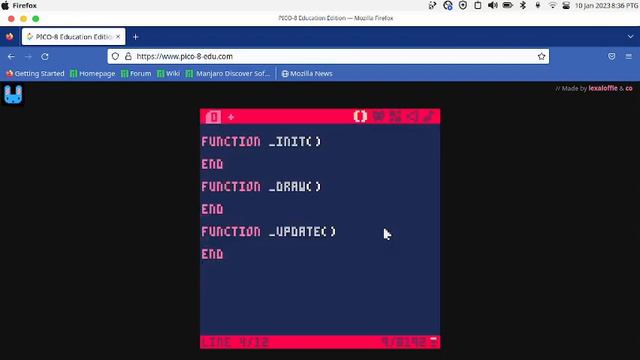Open the Getting Started bookmark
This screenshot has height=360, width=640.
coord(35,73)
